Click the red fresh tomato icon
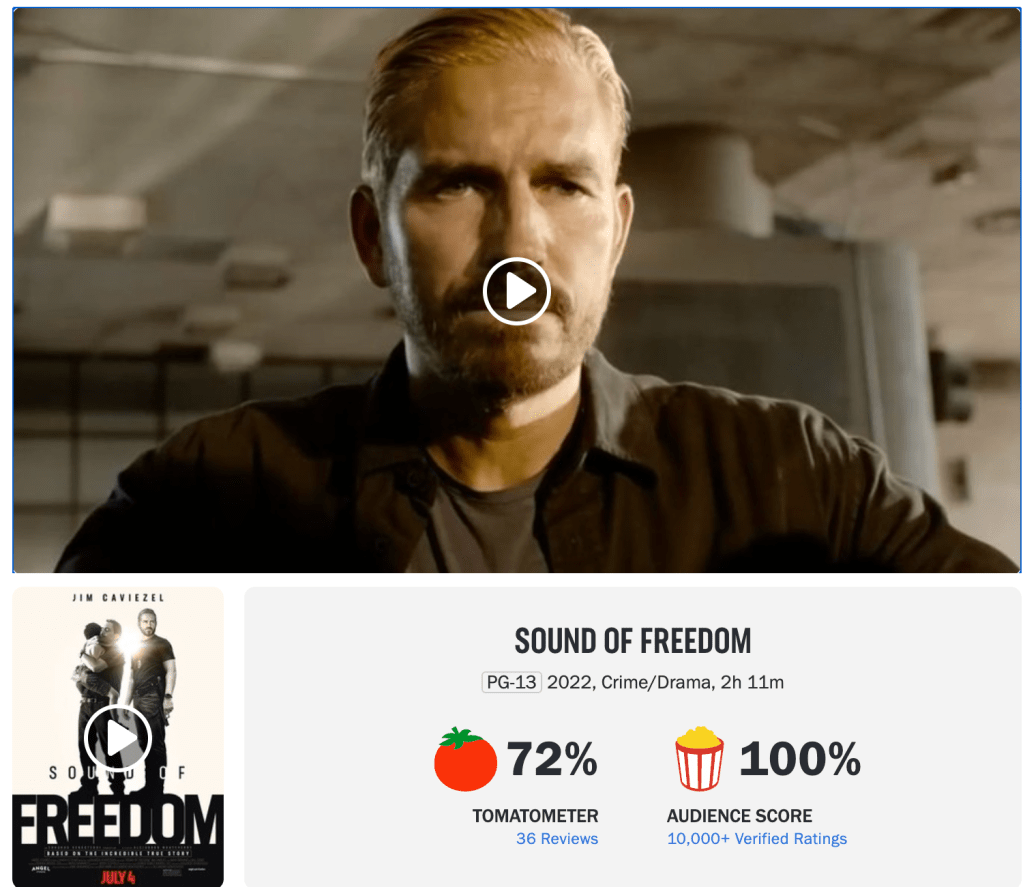Image resolution: width=1023 pixels, height=887 pixels. coord(465,759)
